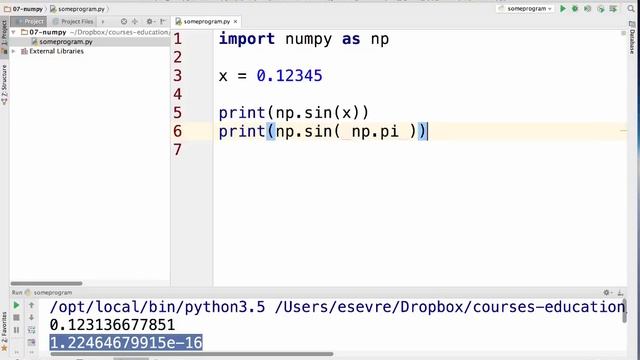Viewport: 640px width, 360px height.
Task: Run someprogram with the green play icon in top toolbar
Action: (563, 9)
